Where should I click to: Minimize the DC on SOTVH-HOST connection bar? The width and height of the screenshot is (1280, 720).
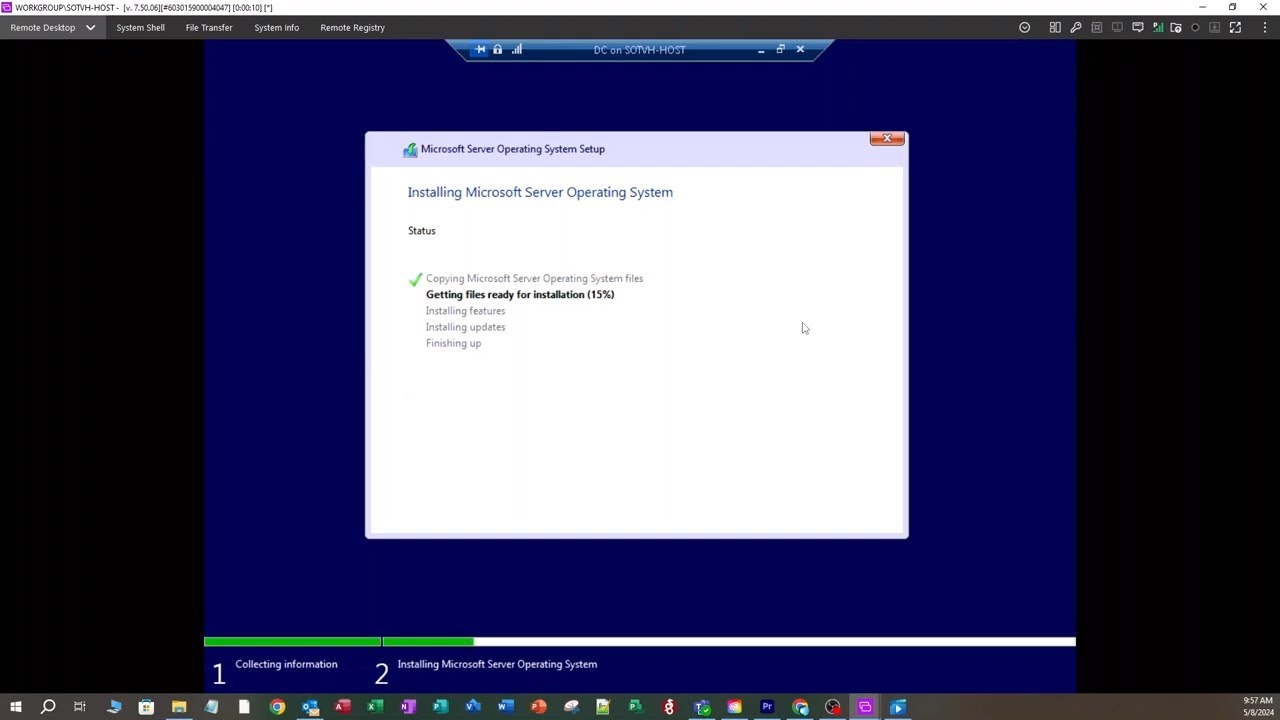tap(761, 50)
